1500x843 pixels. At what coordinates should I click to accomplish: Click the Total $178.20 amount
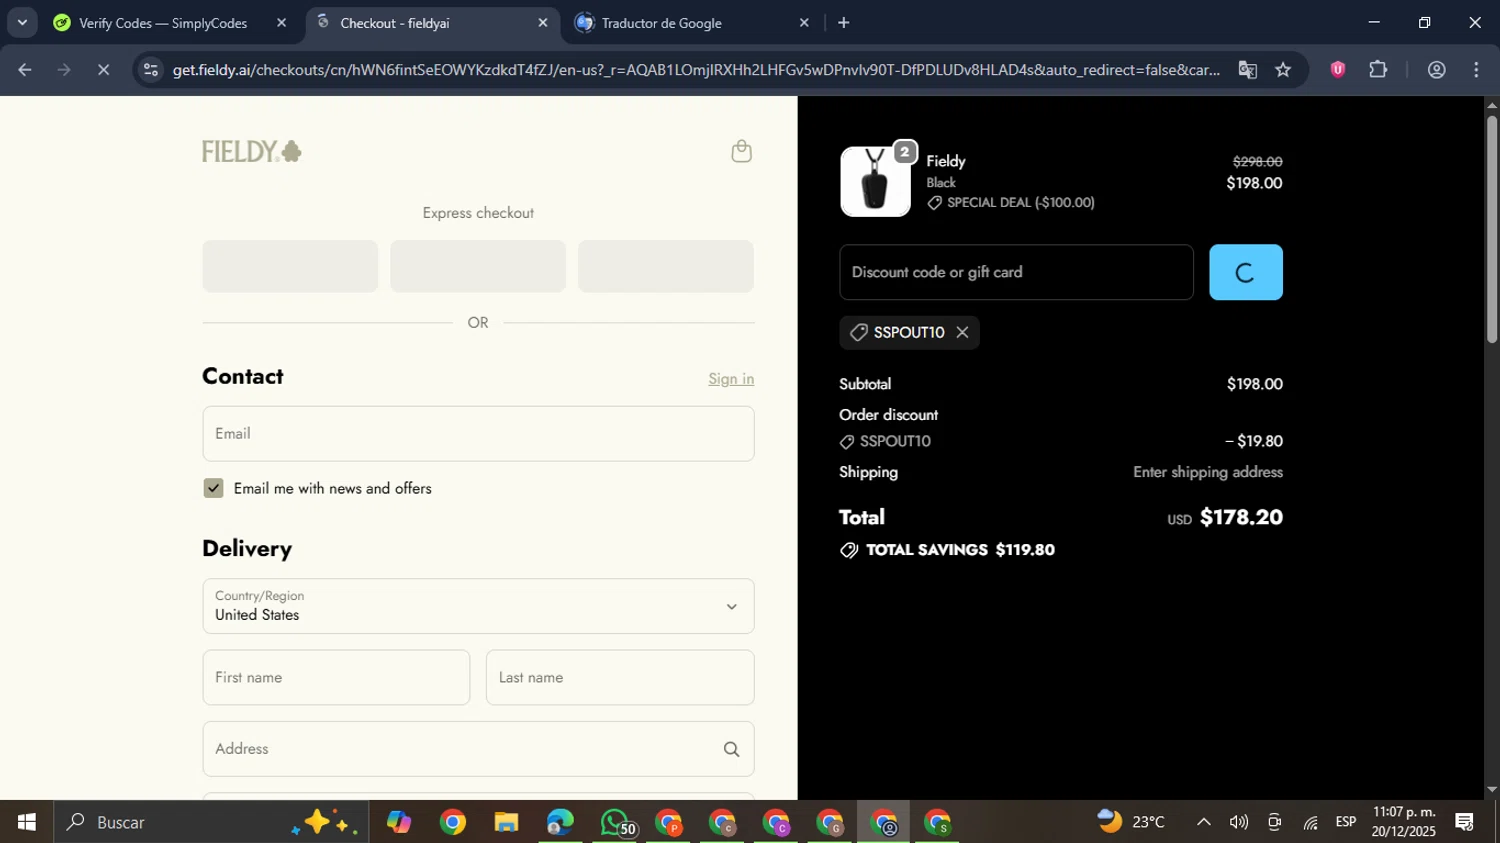[1241, 517]
